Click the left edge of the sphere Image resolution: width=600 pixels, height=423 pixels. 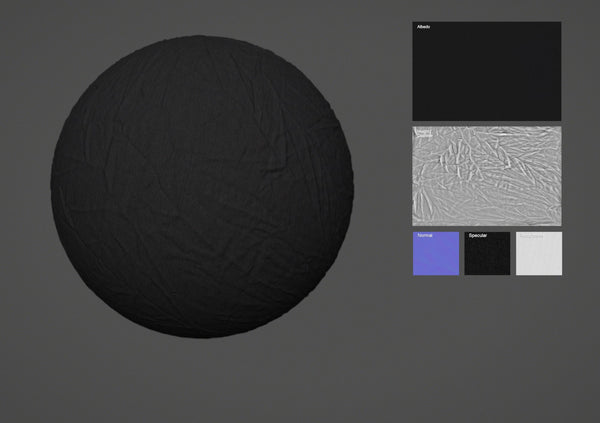click(x=53, y=187)
